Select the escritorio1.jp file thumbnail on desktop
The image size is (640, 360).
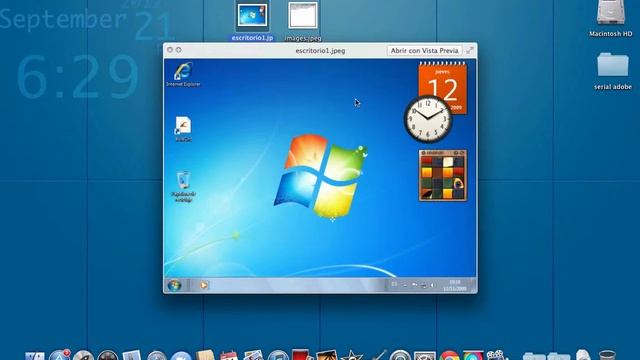[252, 16]
